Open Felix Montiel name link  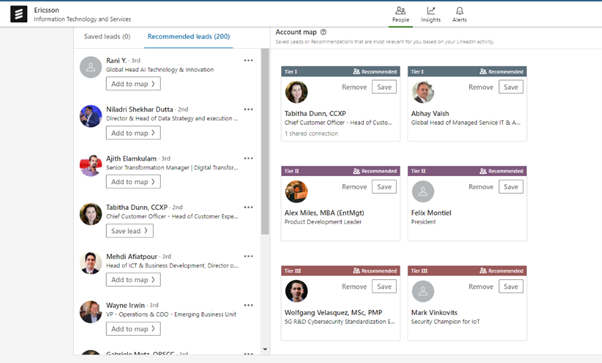click(431, 213)
